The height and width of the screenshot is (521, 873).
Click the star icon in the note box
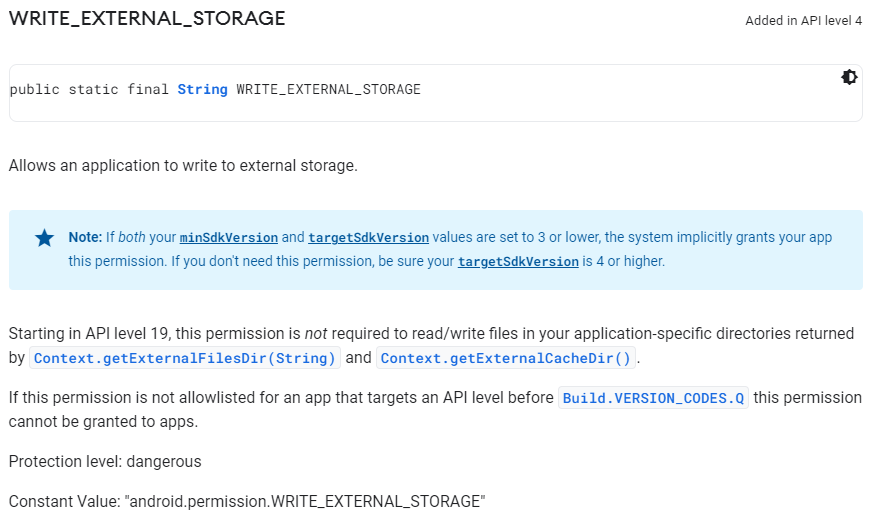coord(45,238)
